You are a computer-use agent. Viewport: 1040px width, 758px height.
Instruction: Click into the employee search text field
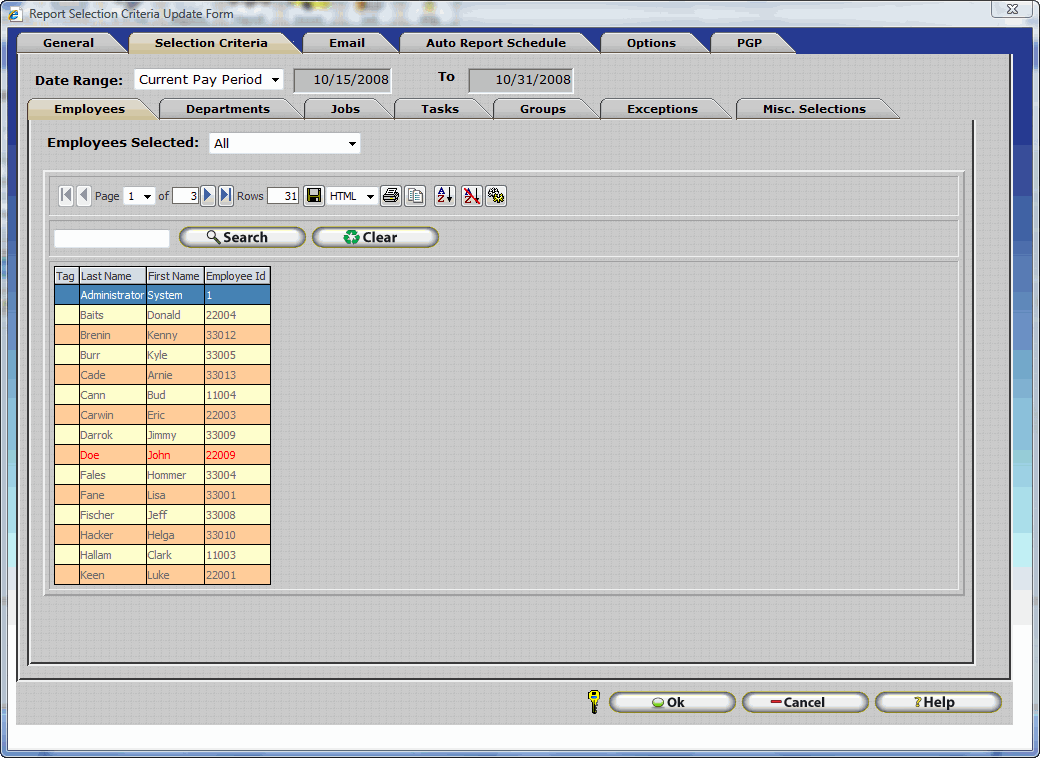coord(112,238)
